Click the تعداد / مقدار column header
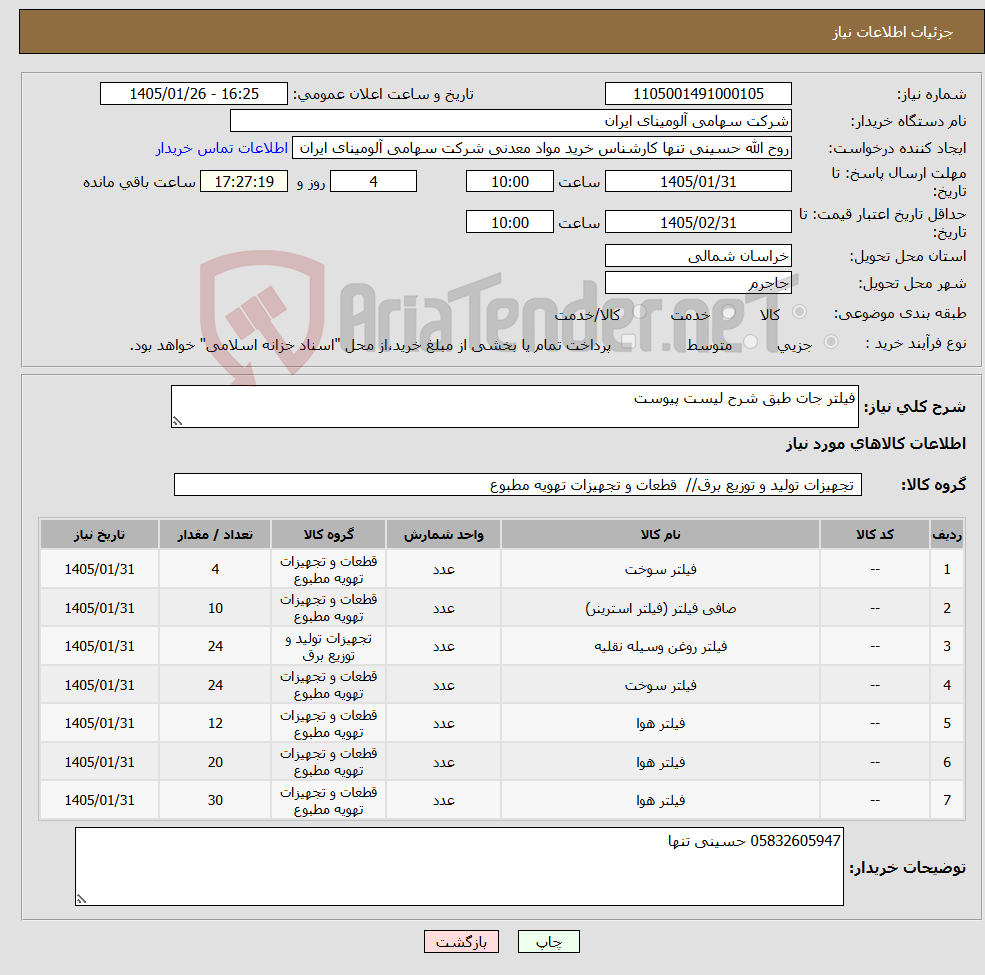 [215, 535]
